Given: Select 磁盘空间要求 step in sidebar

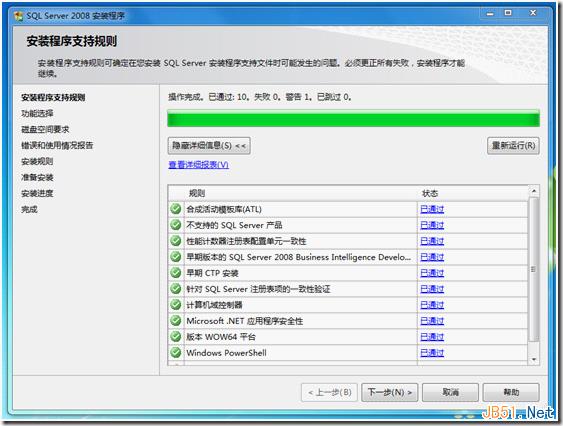Looking at the screenshot, I should 45,129.
